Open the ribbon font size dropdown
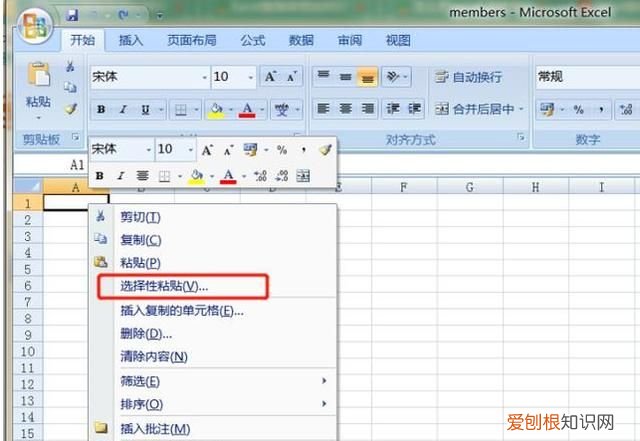This screenshot has width=640, height=441. (x=251, y=77)
